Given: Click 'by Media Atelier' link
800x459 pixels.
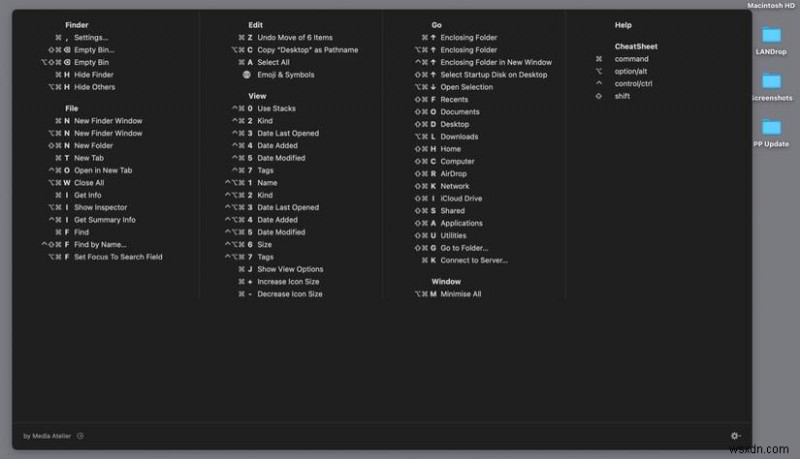Looking at the screenshot, I should [47, 436].
